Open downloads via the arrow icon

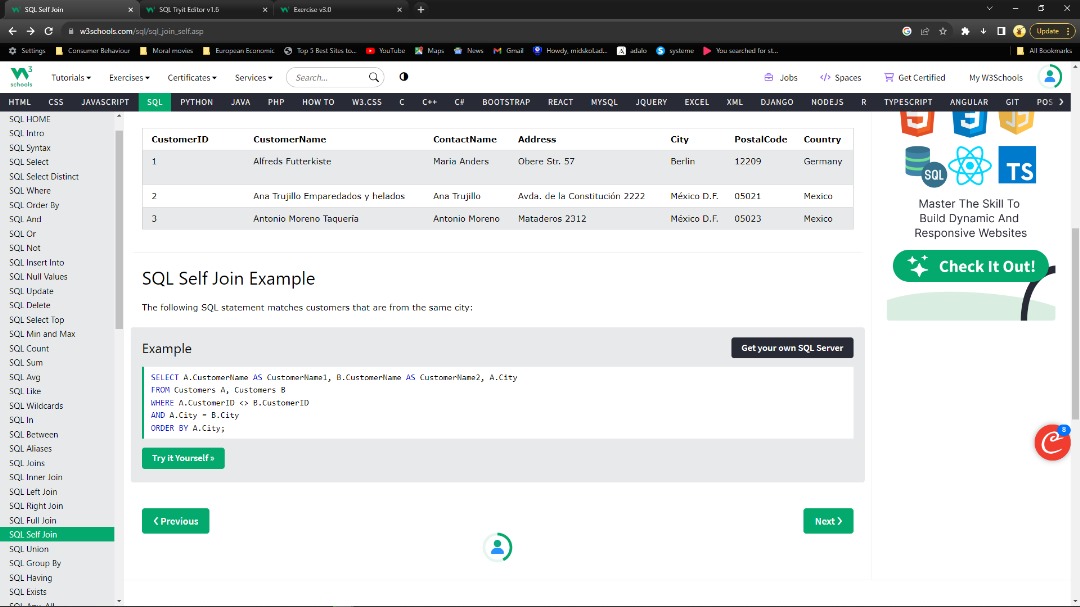tap(986, 31)
